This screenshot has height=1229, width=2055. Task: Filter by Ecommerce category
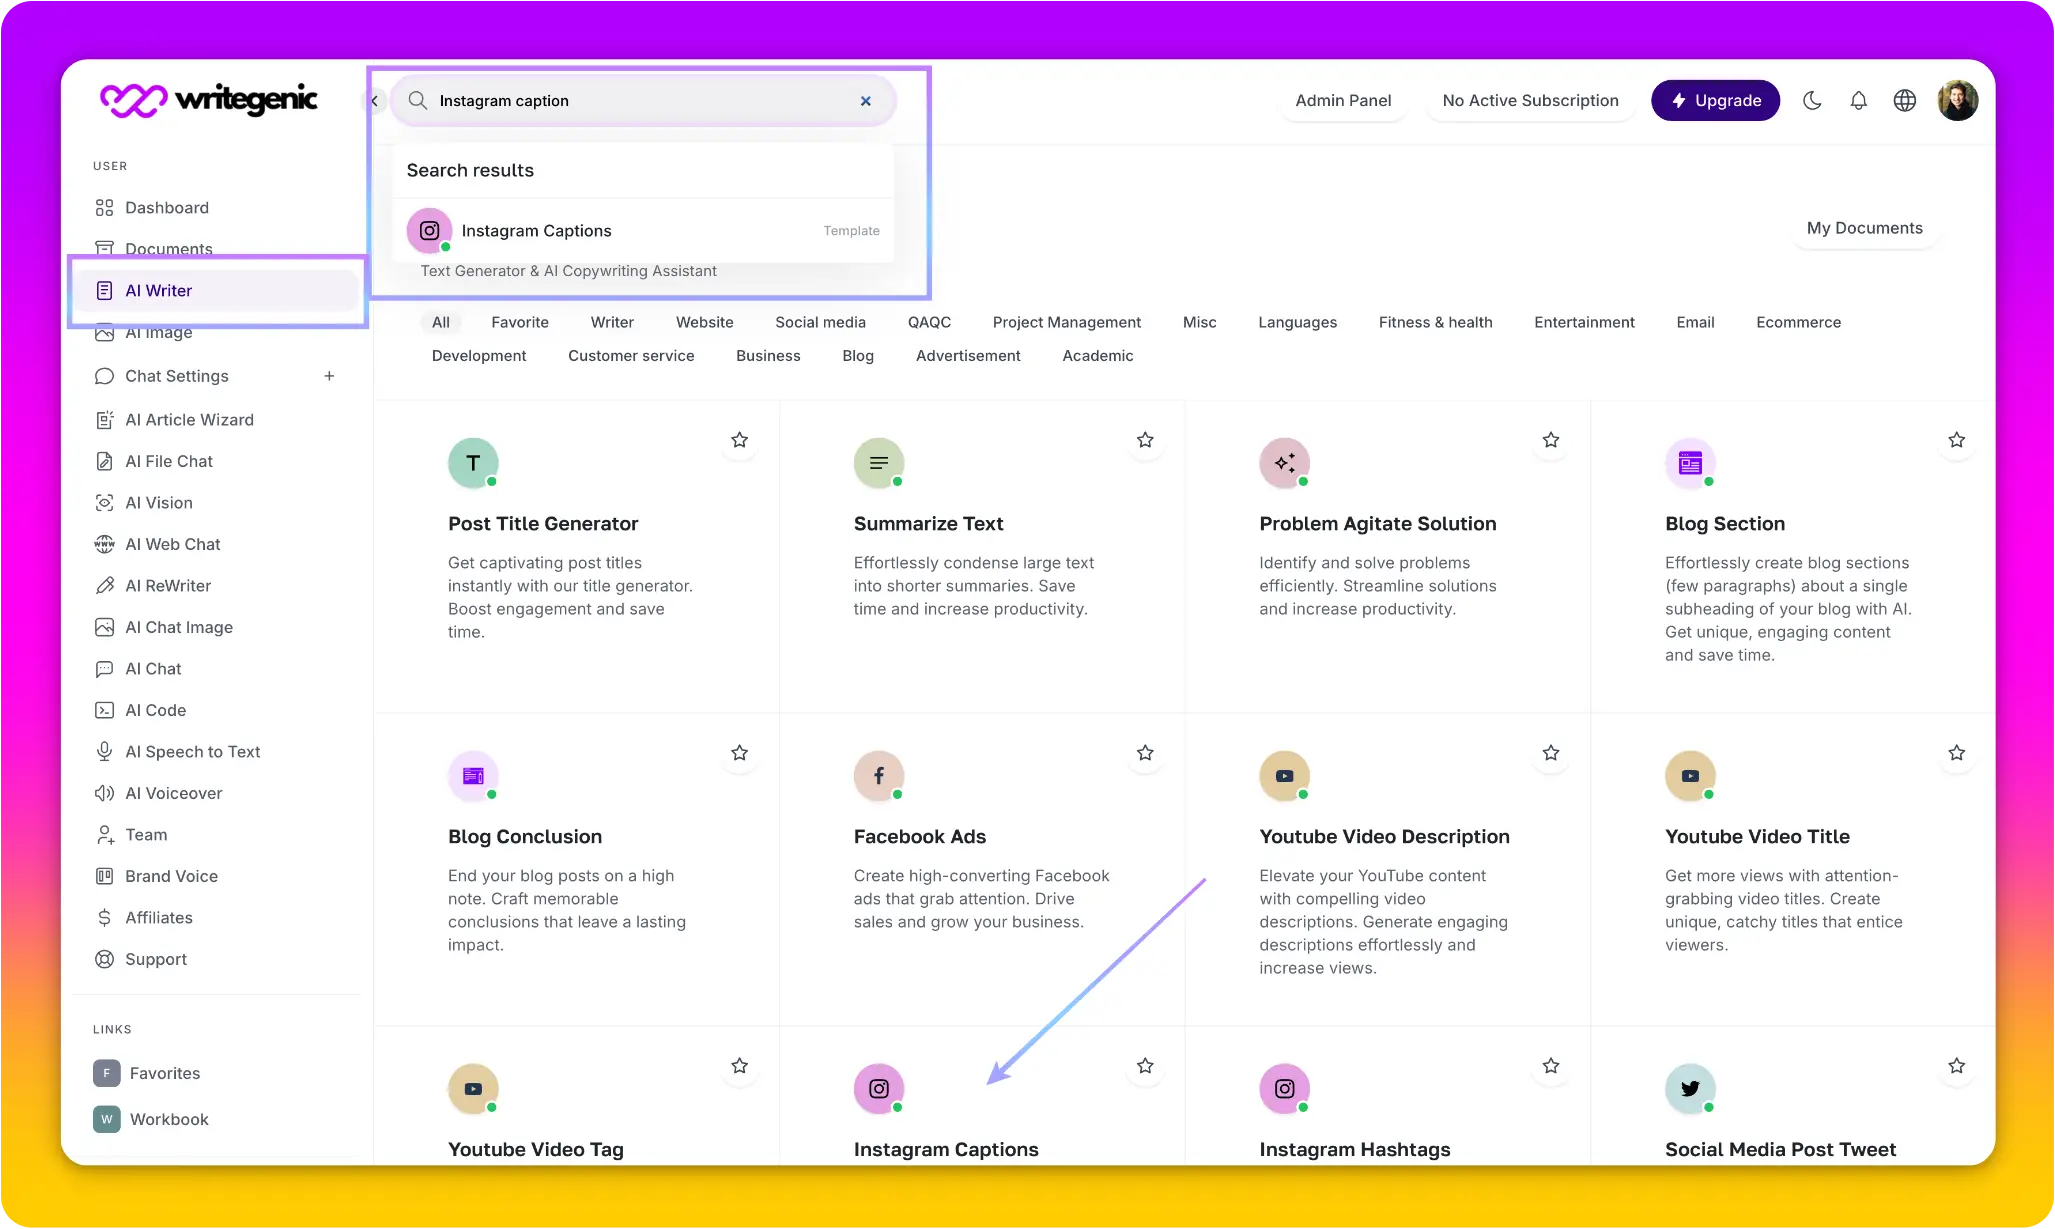pos(1798,322)
